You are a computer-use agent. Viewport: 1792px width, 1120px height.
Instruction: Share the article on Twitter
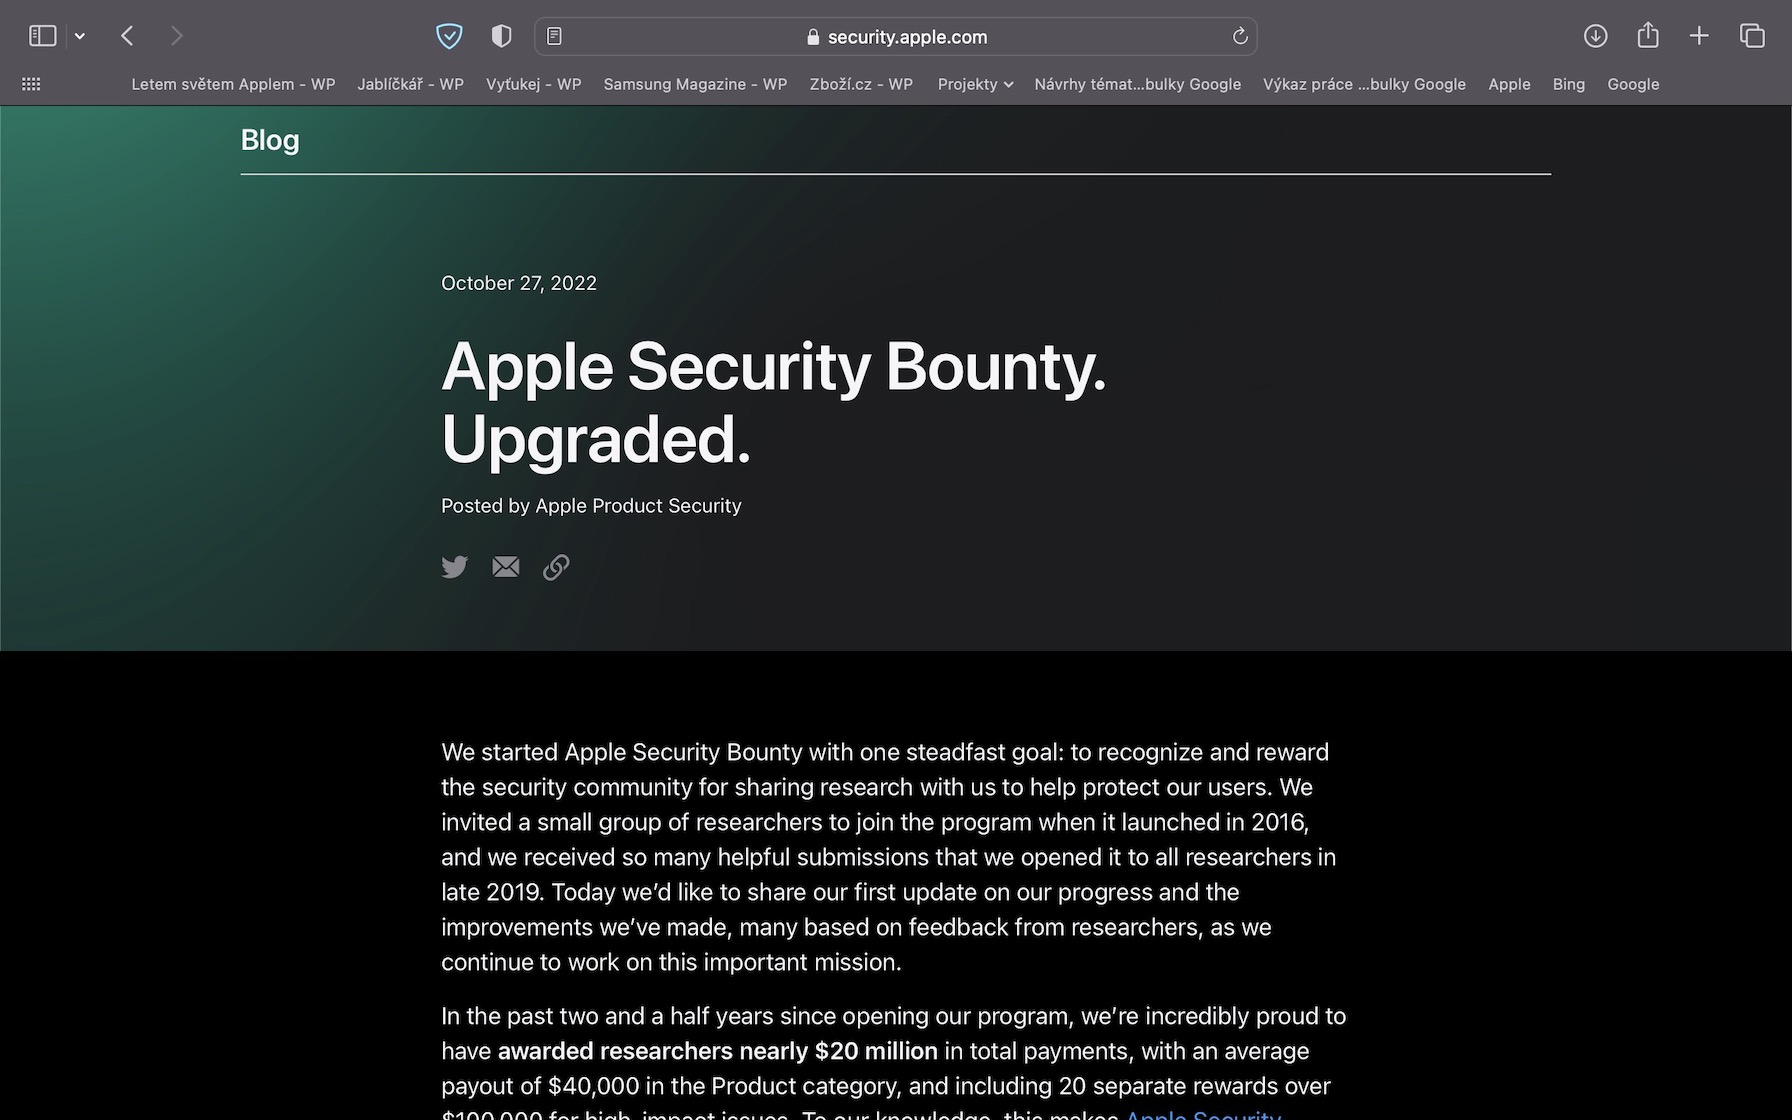(x=455, y=567)
